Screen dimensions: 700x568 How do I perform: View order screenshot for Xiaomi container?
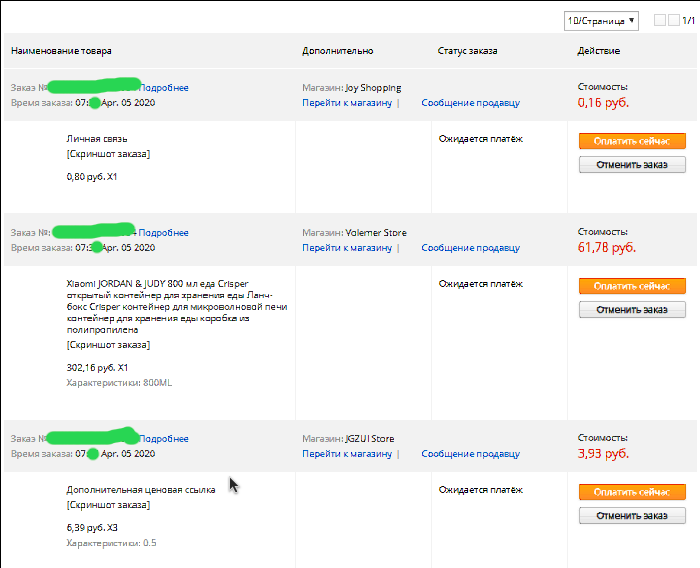[108, 345]
